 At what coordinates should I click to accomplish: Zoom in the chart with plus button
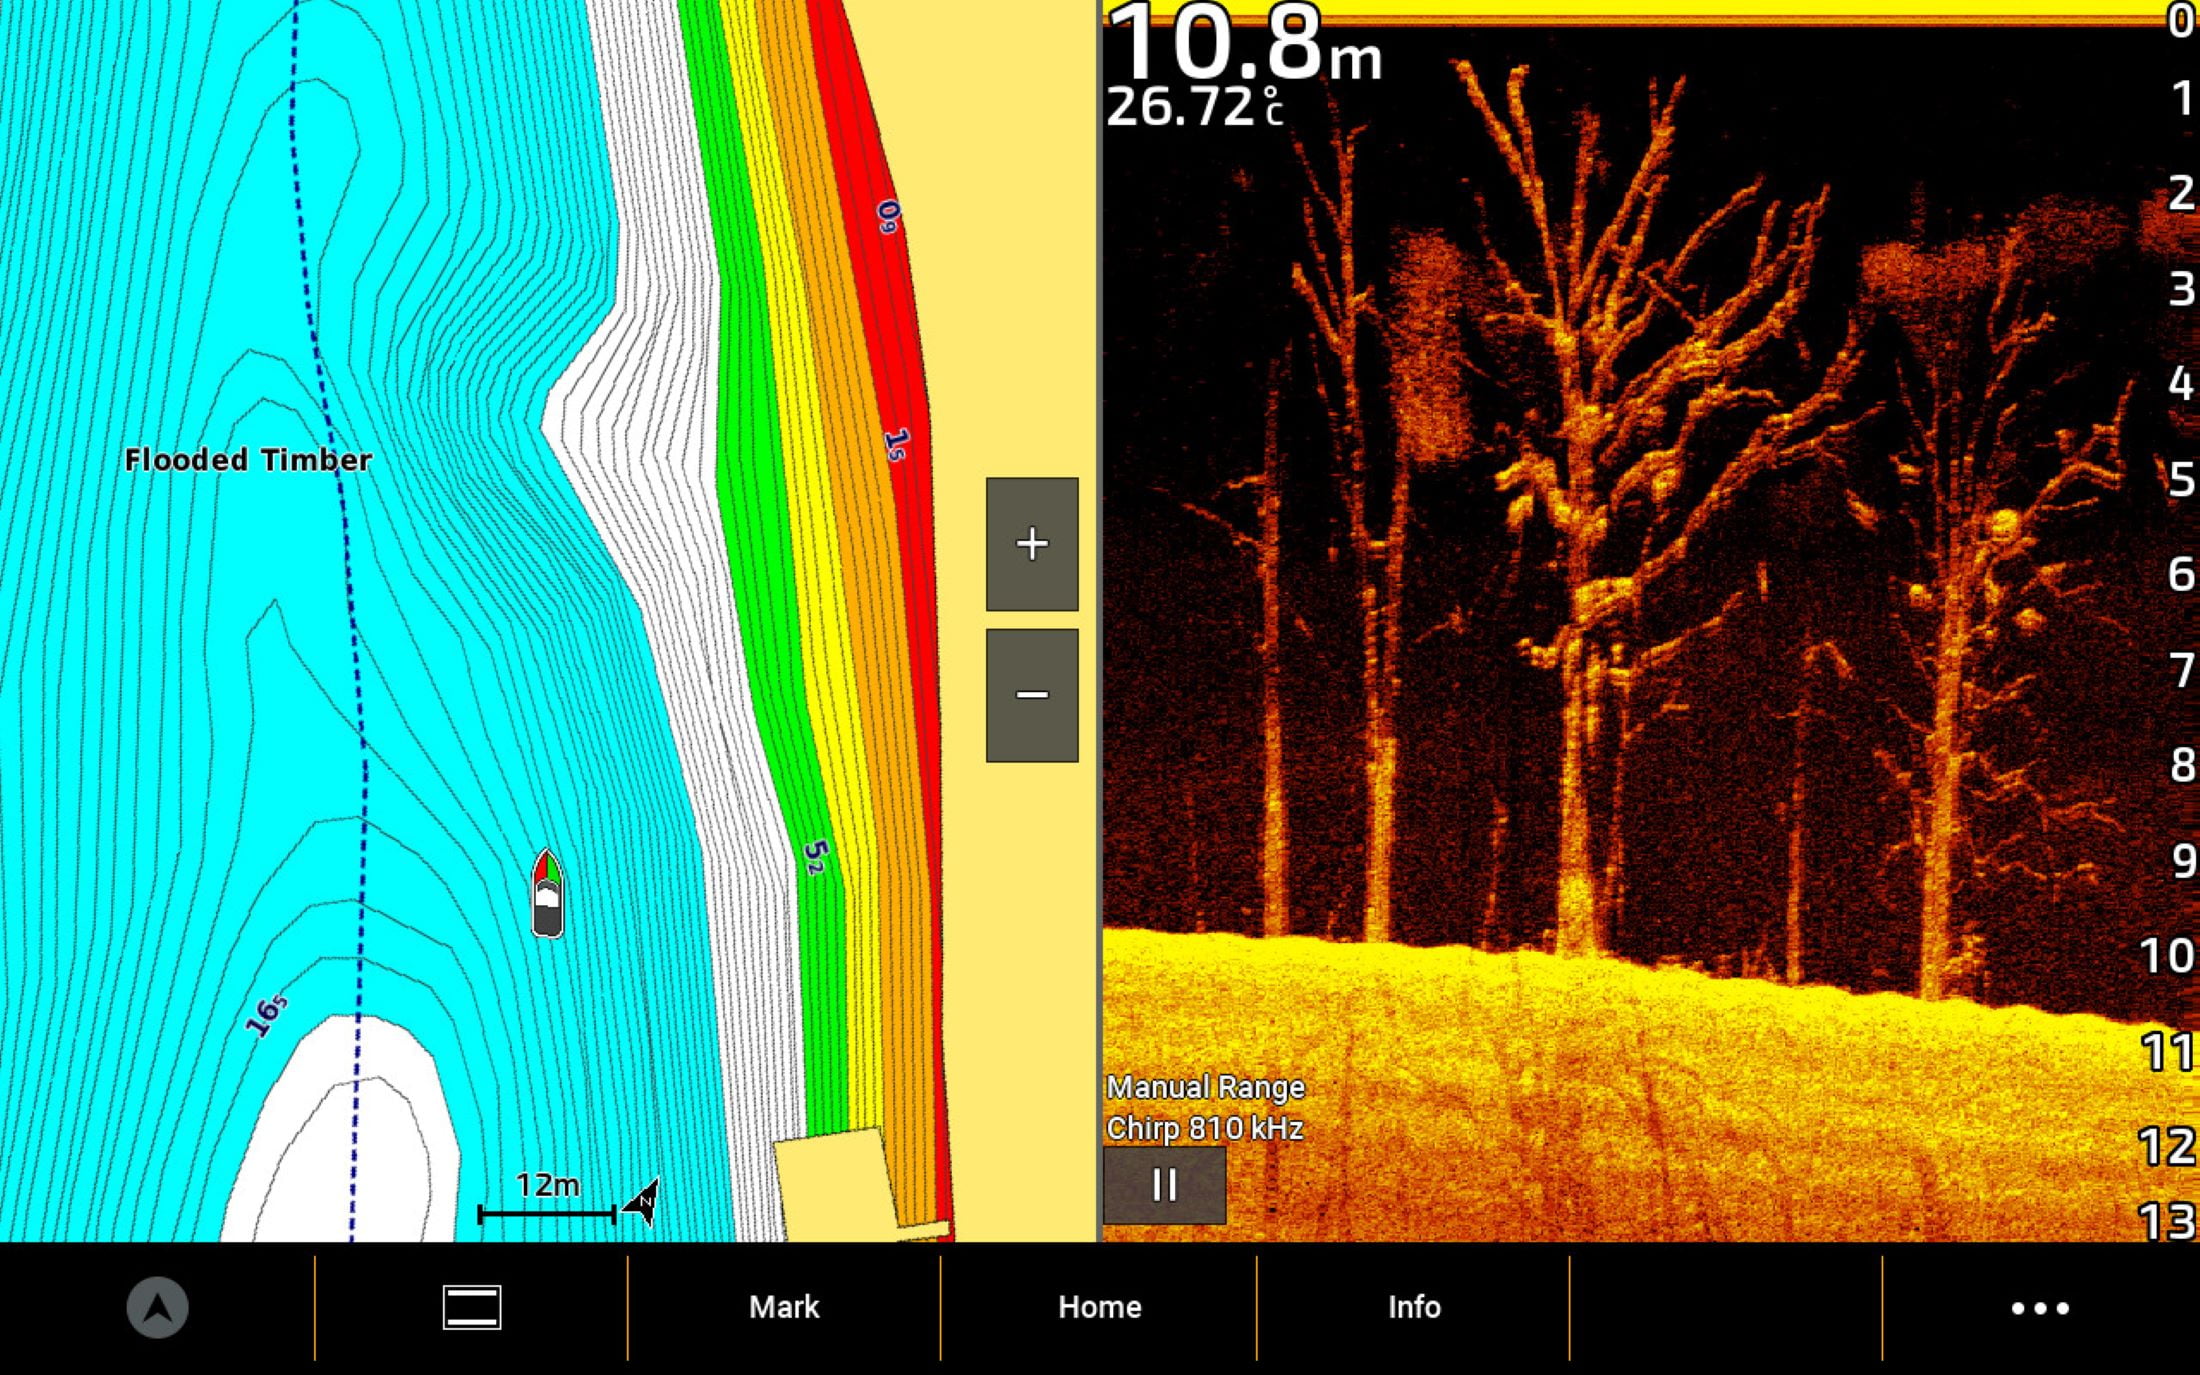tap(1032, 544)
